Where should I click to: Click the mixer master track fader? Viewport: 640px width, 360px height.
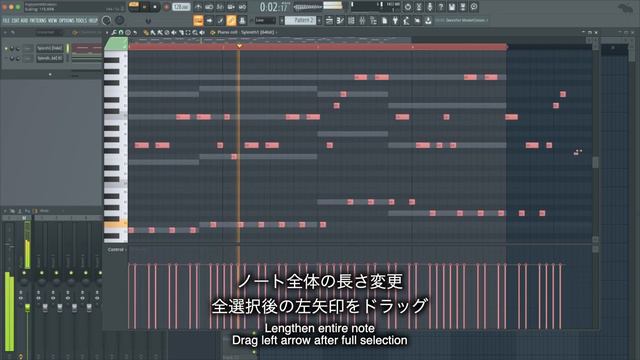click(x=27, y=308)
